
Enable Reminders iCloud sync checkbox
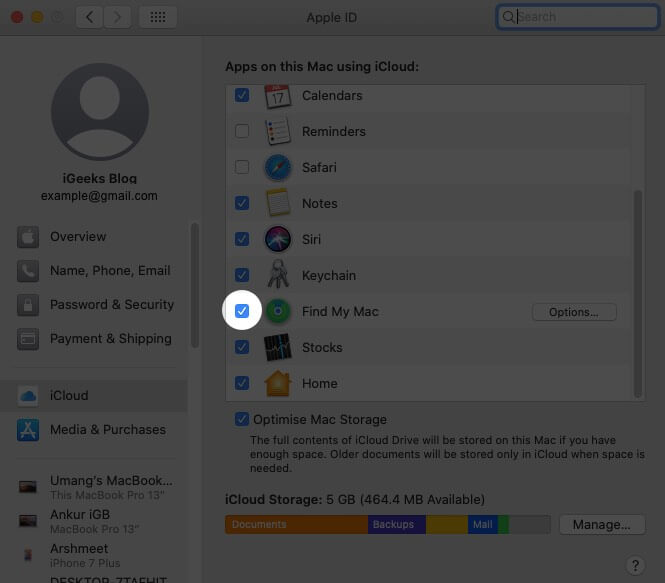point(242,131)
